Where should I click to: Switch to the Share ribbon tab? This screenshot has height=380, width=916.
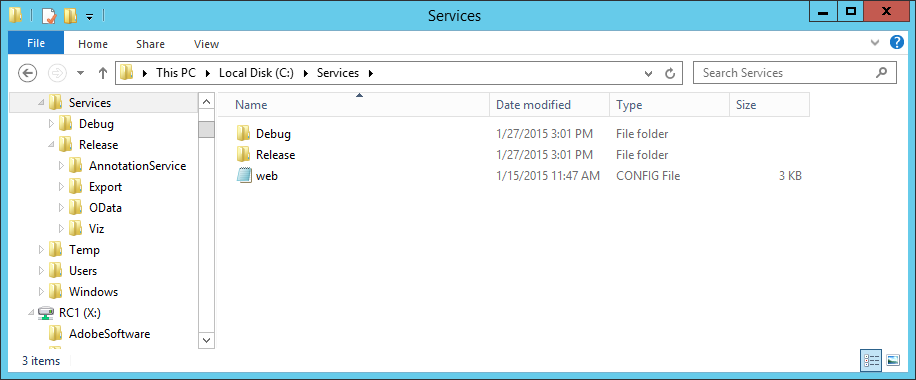point(150,44)
